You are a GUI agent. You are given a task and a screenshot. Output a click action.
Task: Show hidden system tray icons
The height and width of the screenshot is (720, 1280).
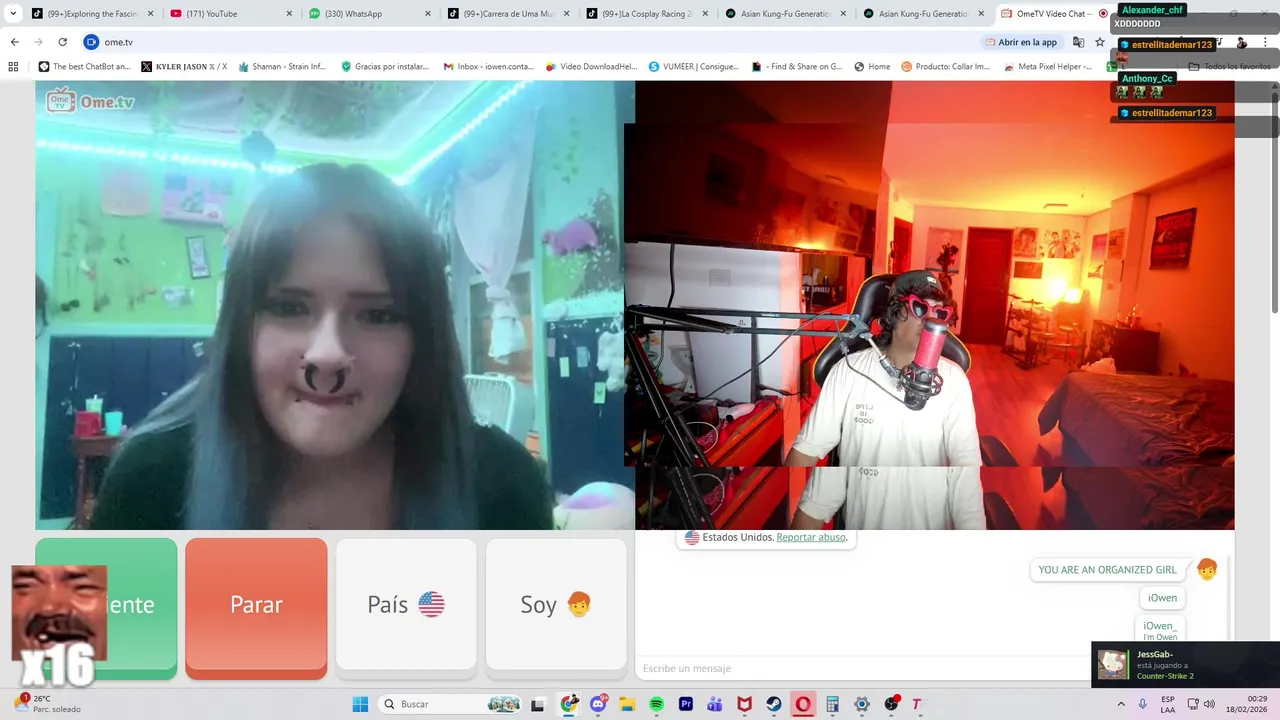click(1120, 704)
